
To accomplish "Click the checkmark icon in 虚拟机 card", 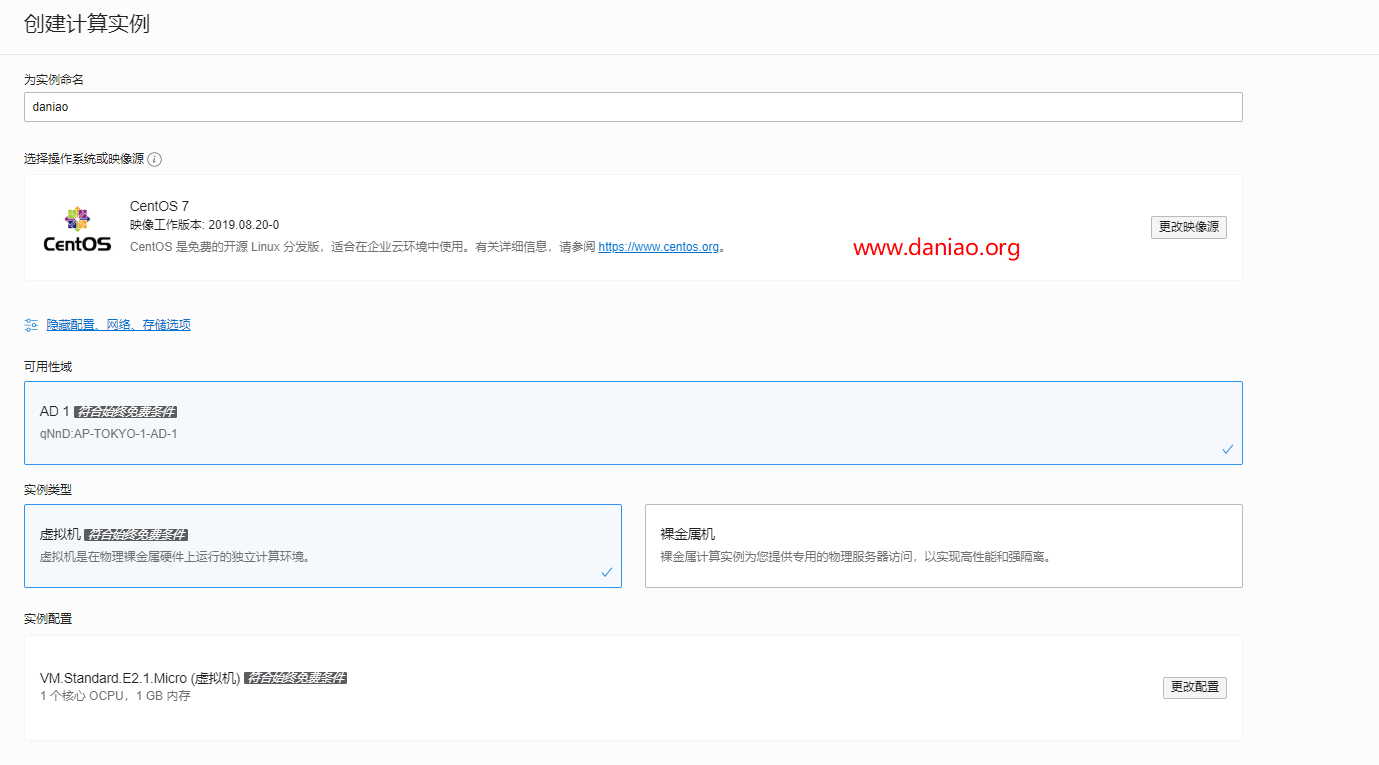I will tap(606, 573).
